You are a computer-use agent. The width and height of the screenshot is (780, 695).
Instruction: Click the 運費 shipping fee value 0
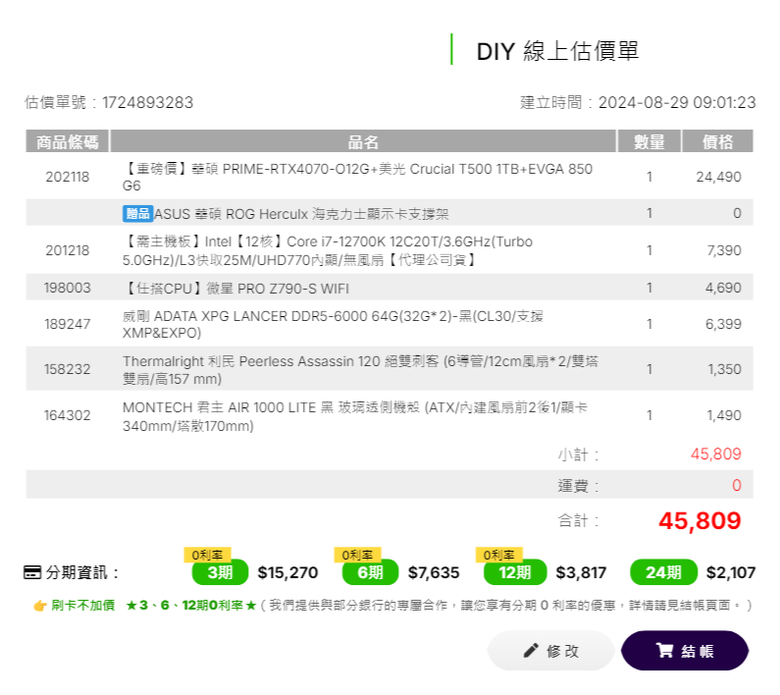737,485
